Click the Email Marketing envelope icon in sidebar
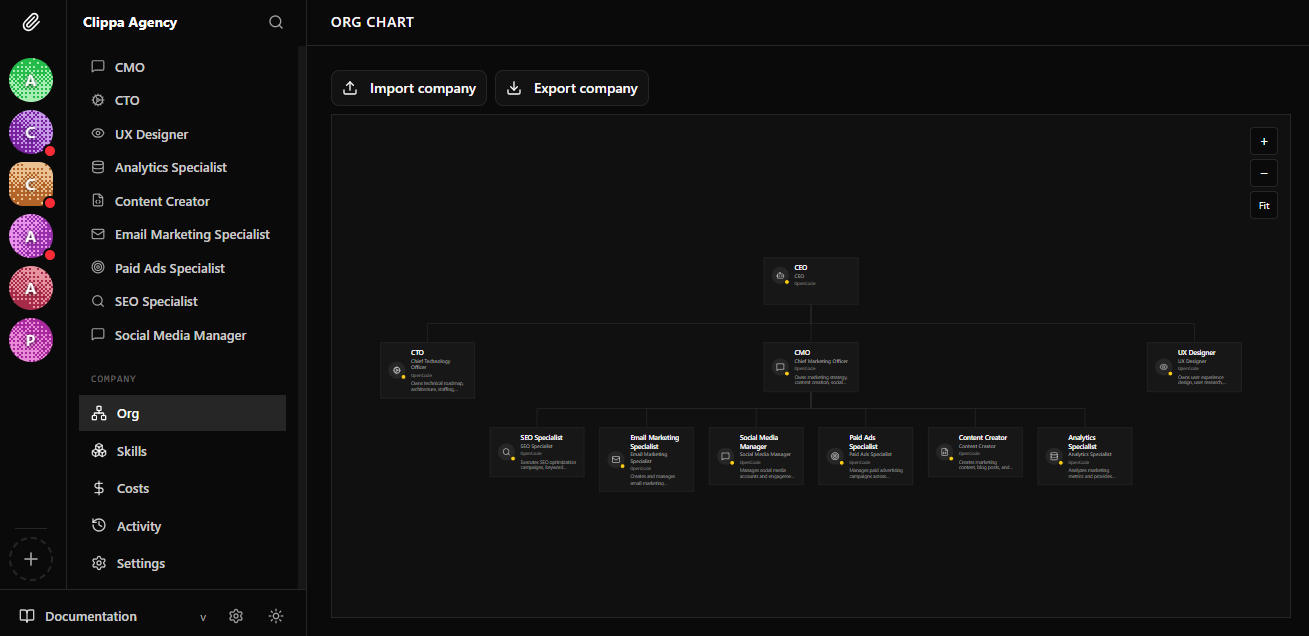This screenshot has height=636, width=1309. tap(98, 234)
